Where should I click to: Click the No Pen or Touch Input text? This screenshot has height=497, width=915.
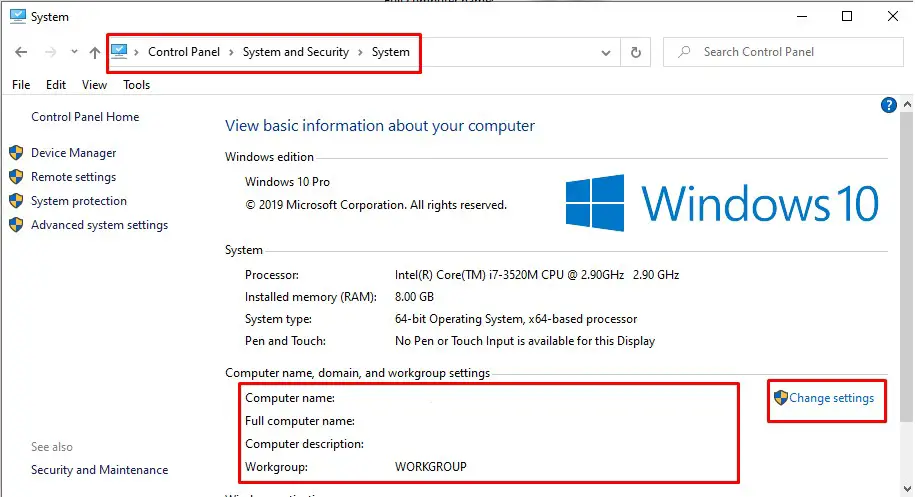coord(525,341)
